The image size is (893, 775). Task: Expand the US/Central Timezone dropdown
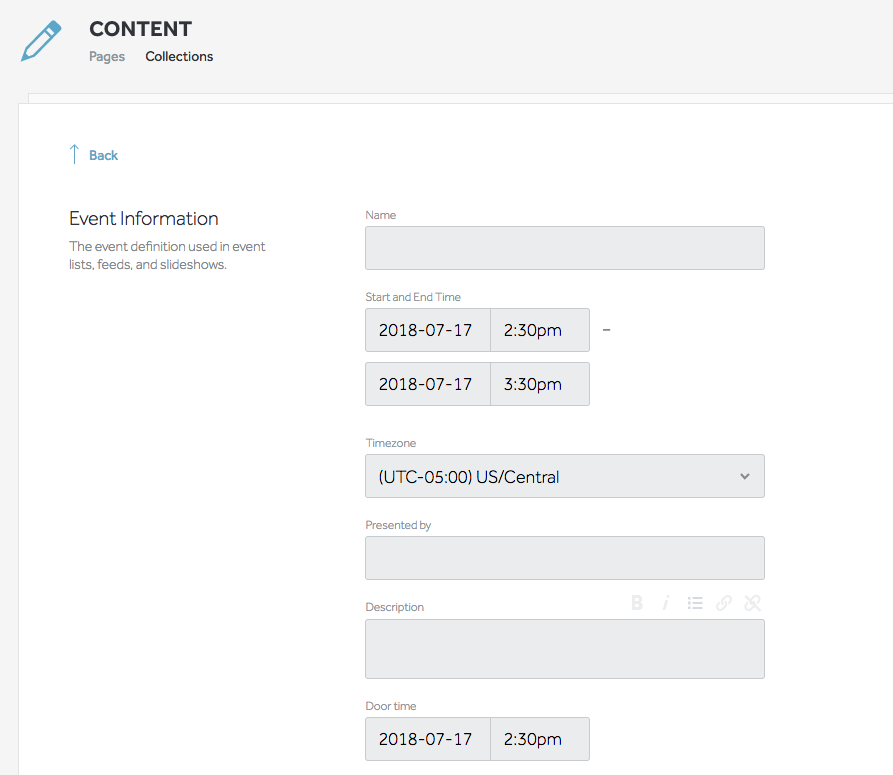[x=564, y=477]
